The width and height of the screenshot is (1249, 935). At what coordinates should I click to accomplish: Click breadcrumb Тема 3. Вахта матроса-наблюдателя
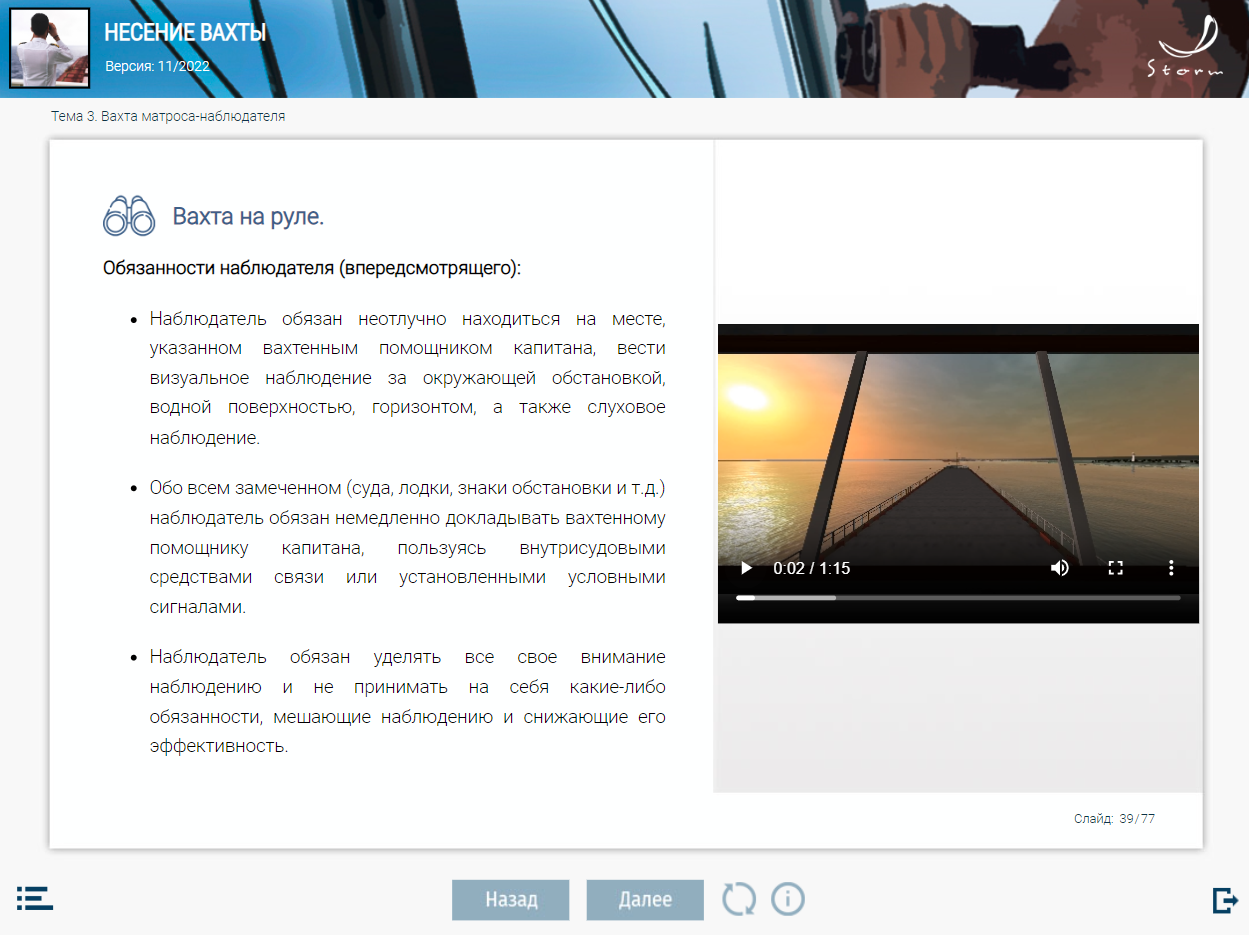coord(168,116)
